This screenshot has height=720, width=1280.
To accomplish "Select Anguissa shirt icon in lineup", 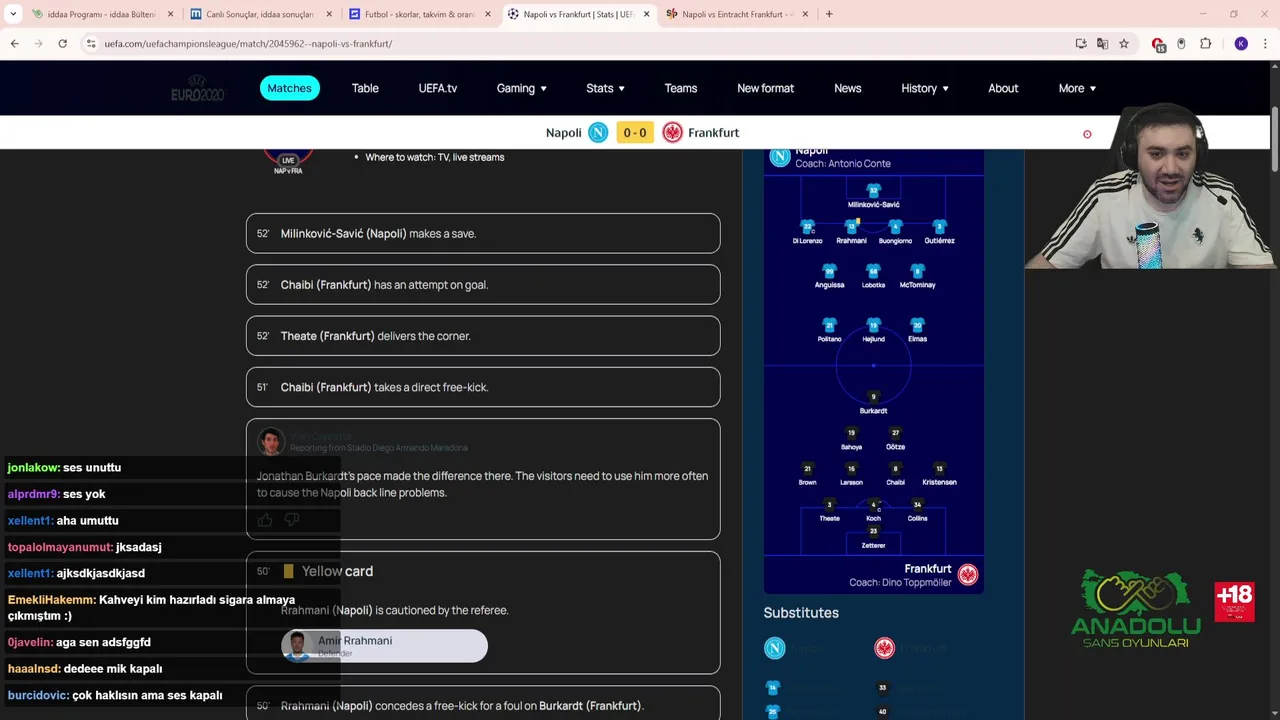I will pos(829,271).
